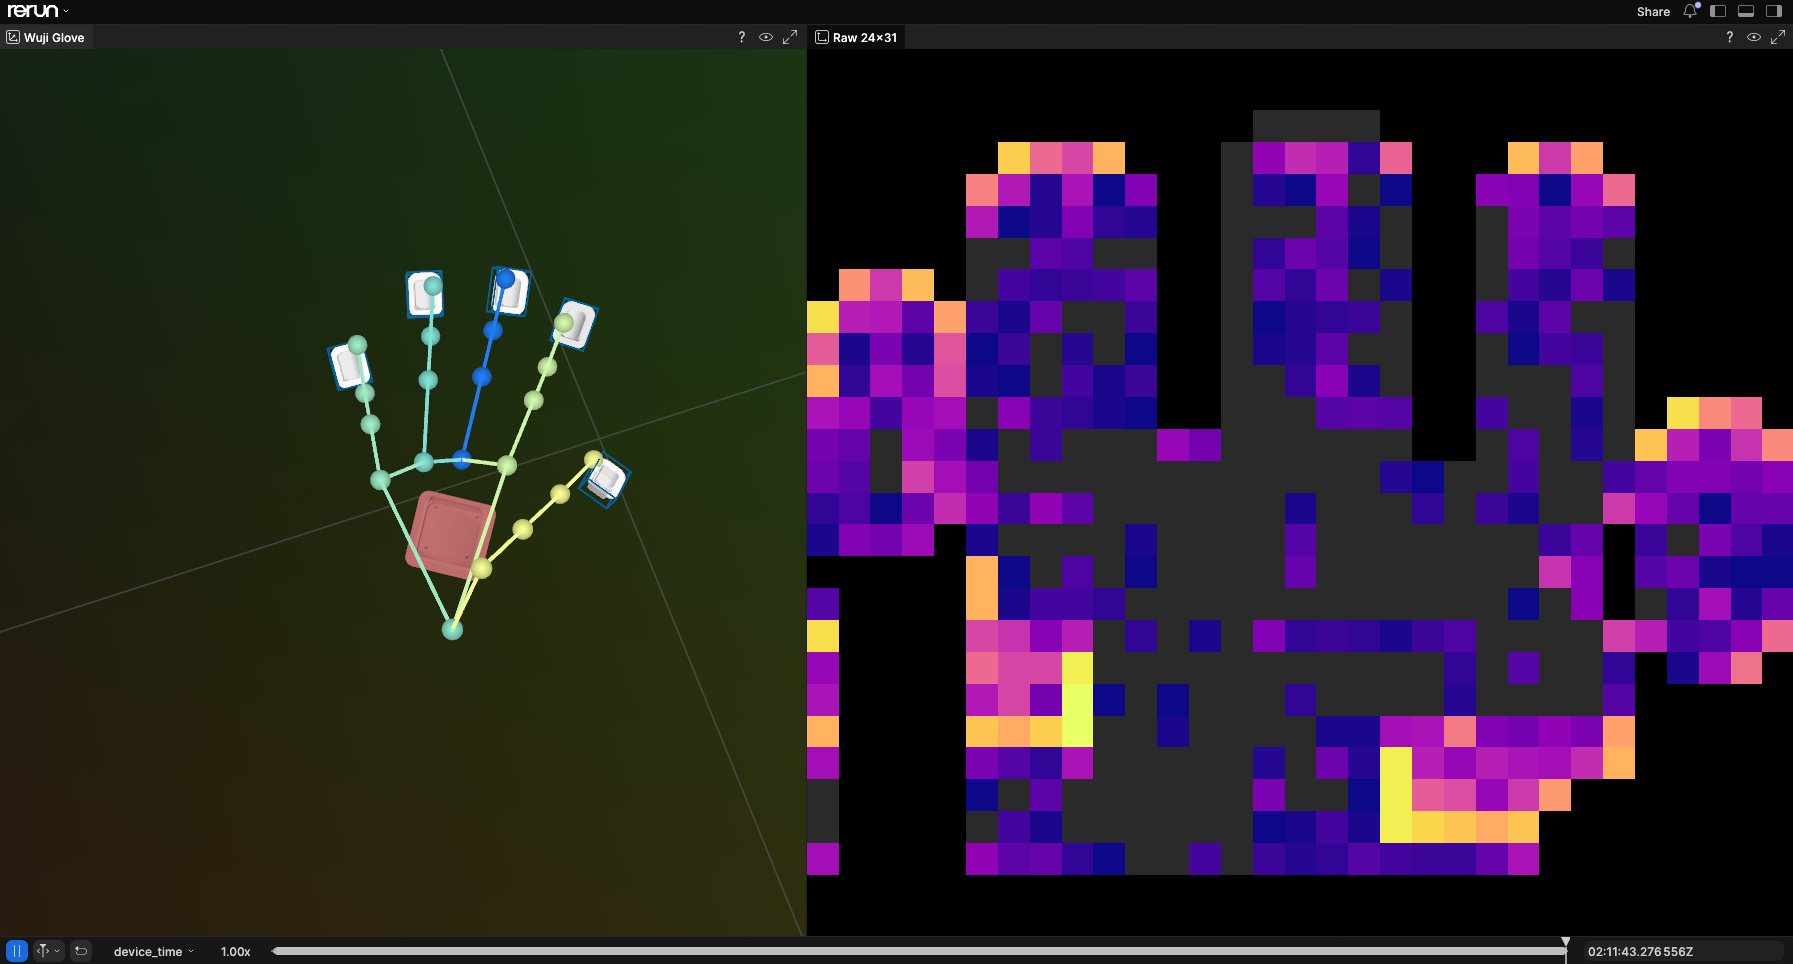Toggle the left blueprint panel
Screen dimensions: 1793x964
[x=1718, y=11]
